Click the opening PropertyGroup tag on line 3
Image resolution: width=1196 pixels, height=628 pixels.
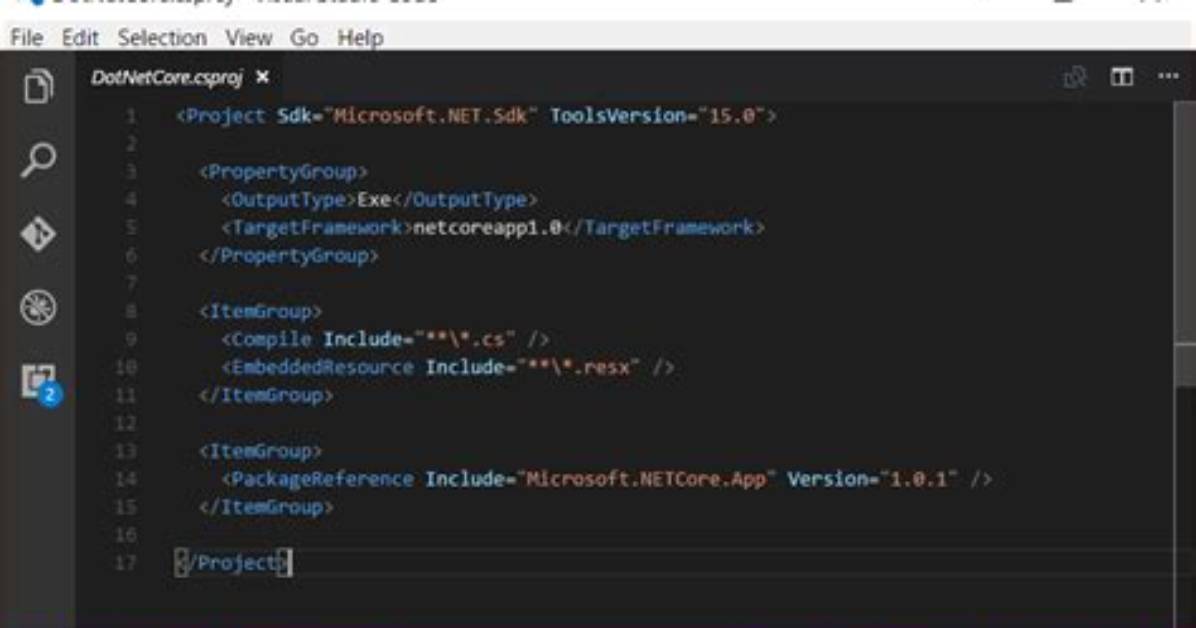coord(283,172)
